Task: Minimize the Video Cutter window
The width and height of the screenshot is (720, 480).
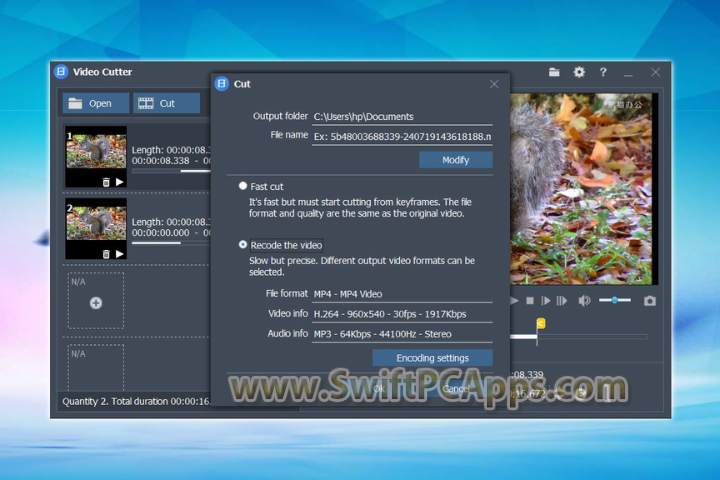Action: 628,73
